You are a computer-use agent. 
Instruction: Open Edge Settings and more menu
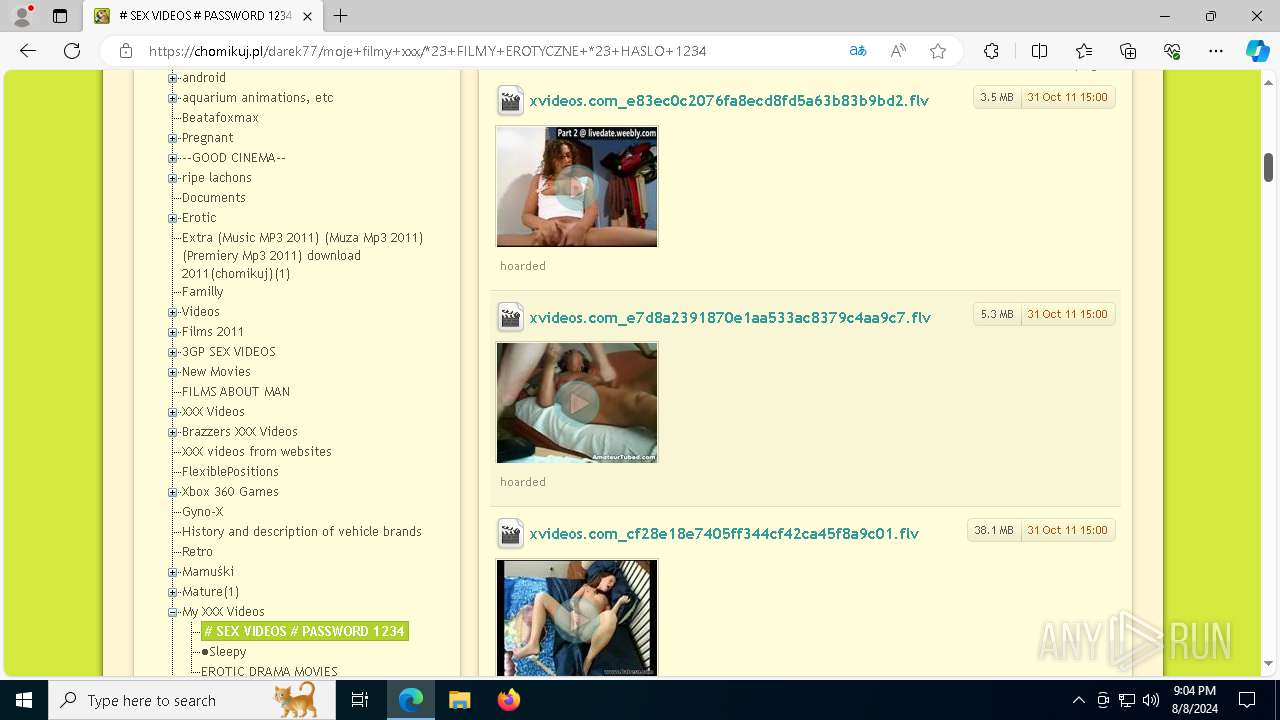1216,51
